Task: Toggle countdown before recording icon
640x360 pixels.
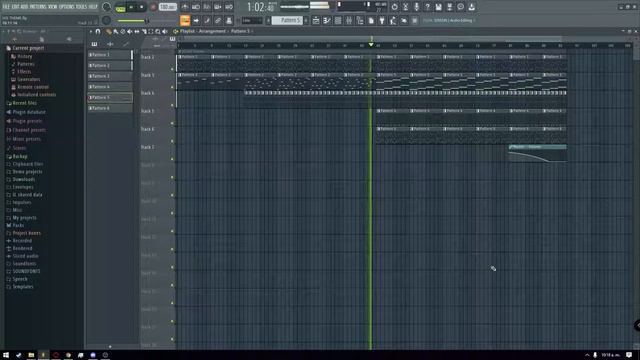Action: 207,7
